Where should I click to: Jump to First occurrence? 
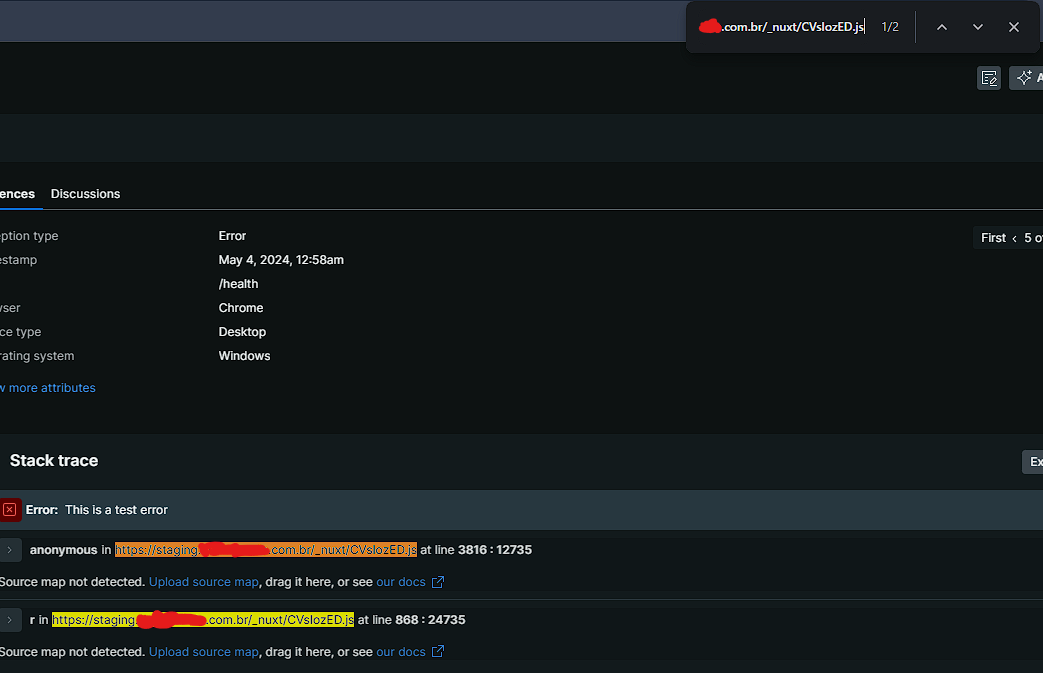[993, 238]
